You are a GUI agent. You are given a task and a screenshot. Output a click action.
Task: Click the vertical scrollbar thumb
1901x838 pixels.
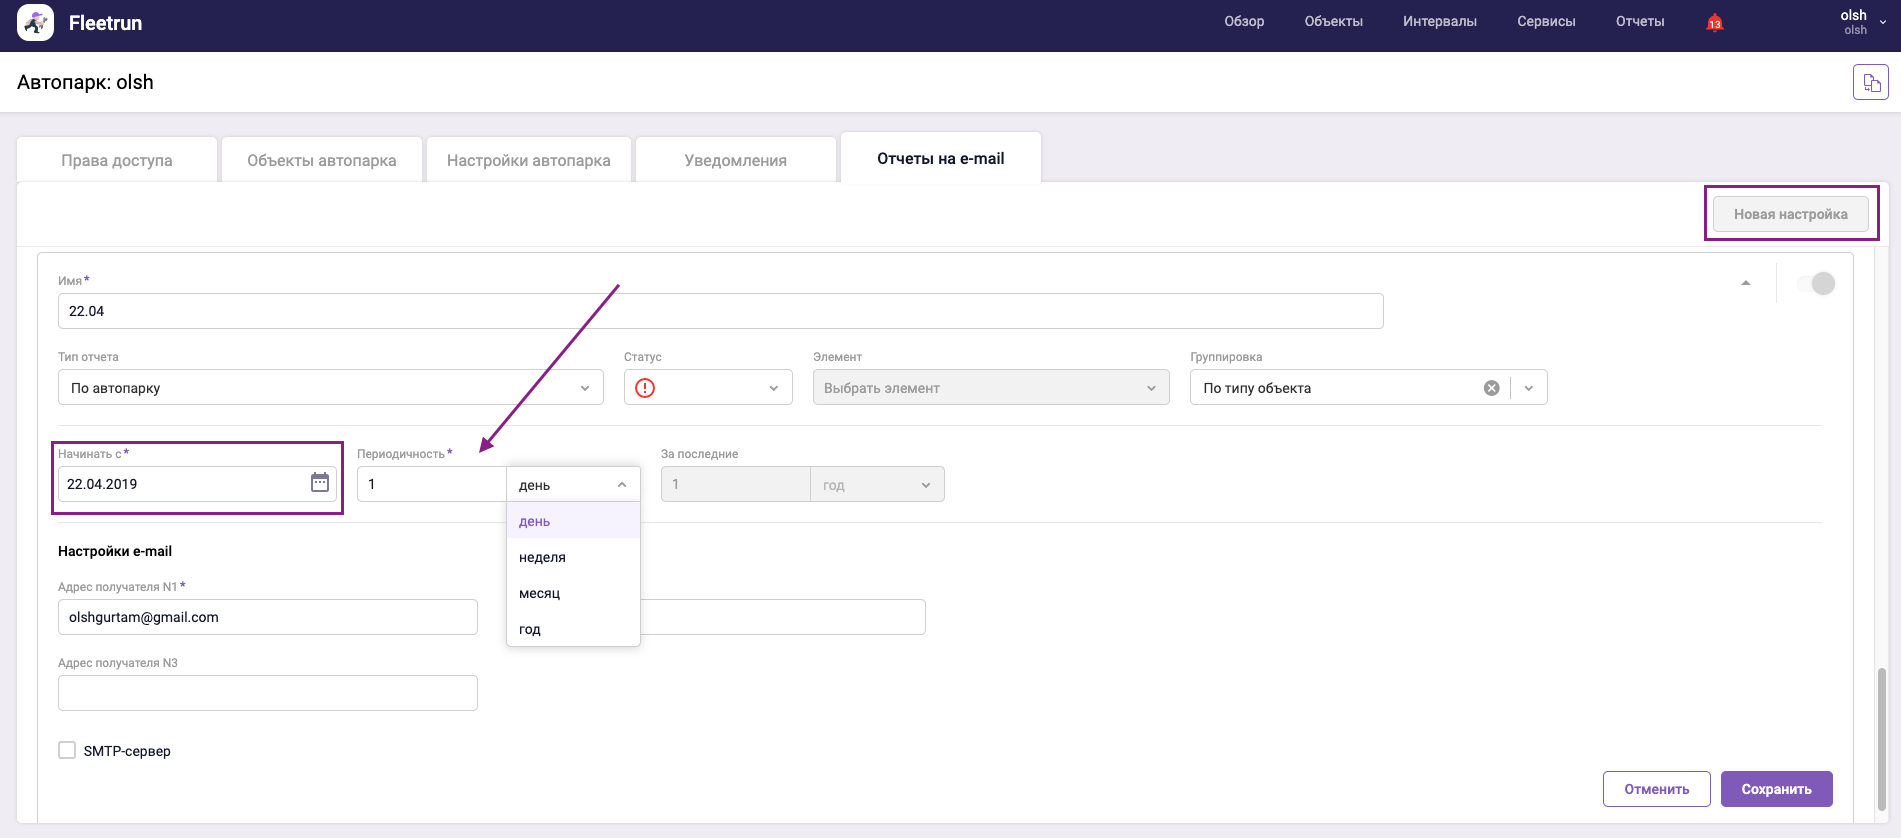point(1882,738)
